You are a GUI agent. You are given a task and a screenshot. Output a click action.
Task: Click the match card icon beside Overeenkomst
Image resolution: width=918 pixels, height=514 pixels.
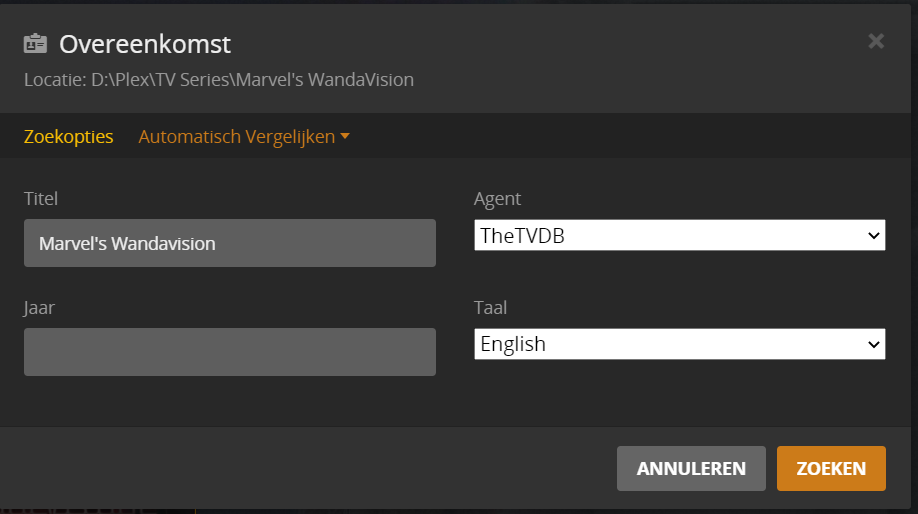(36, 44)
